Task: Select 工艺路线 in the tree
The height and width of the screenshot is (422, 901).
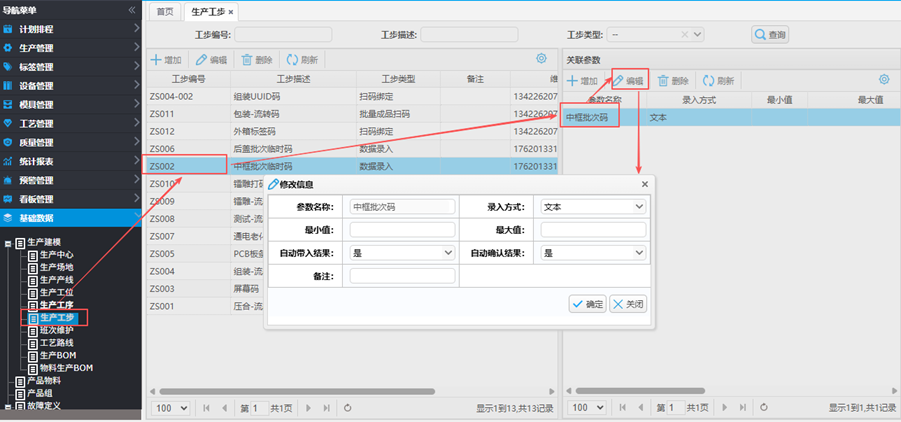Action: [x=56, y=343]
